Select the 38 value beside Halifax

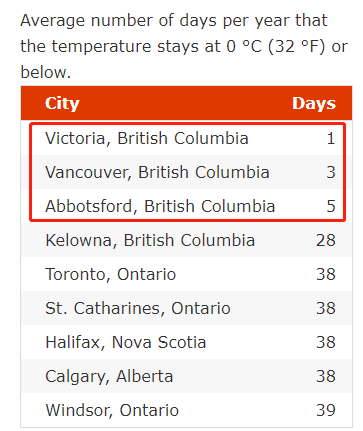[x=326, y=342]
